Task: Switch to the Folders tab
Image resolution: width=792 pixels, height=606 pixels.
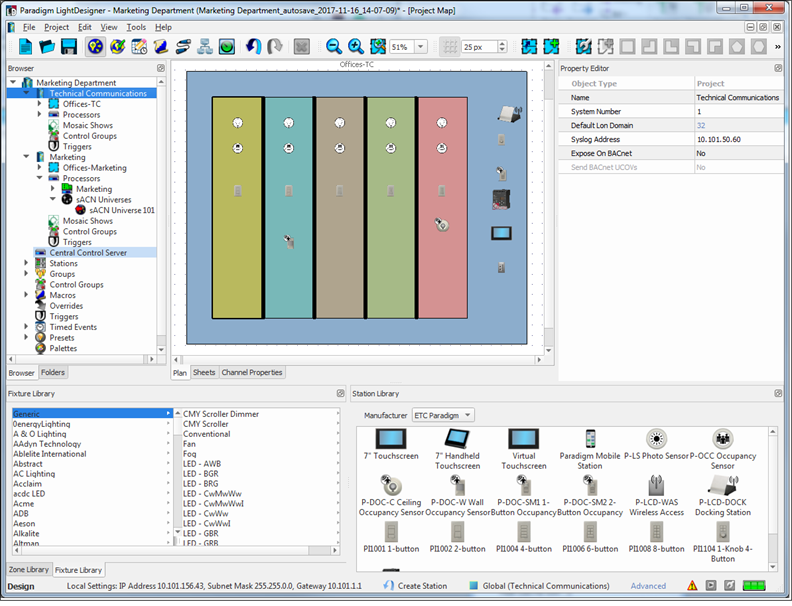Action: [53, 373]
